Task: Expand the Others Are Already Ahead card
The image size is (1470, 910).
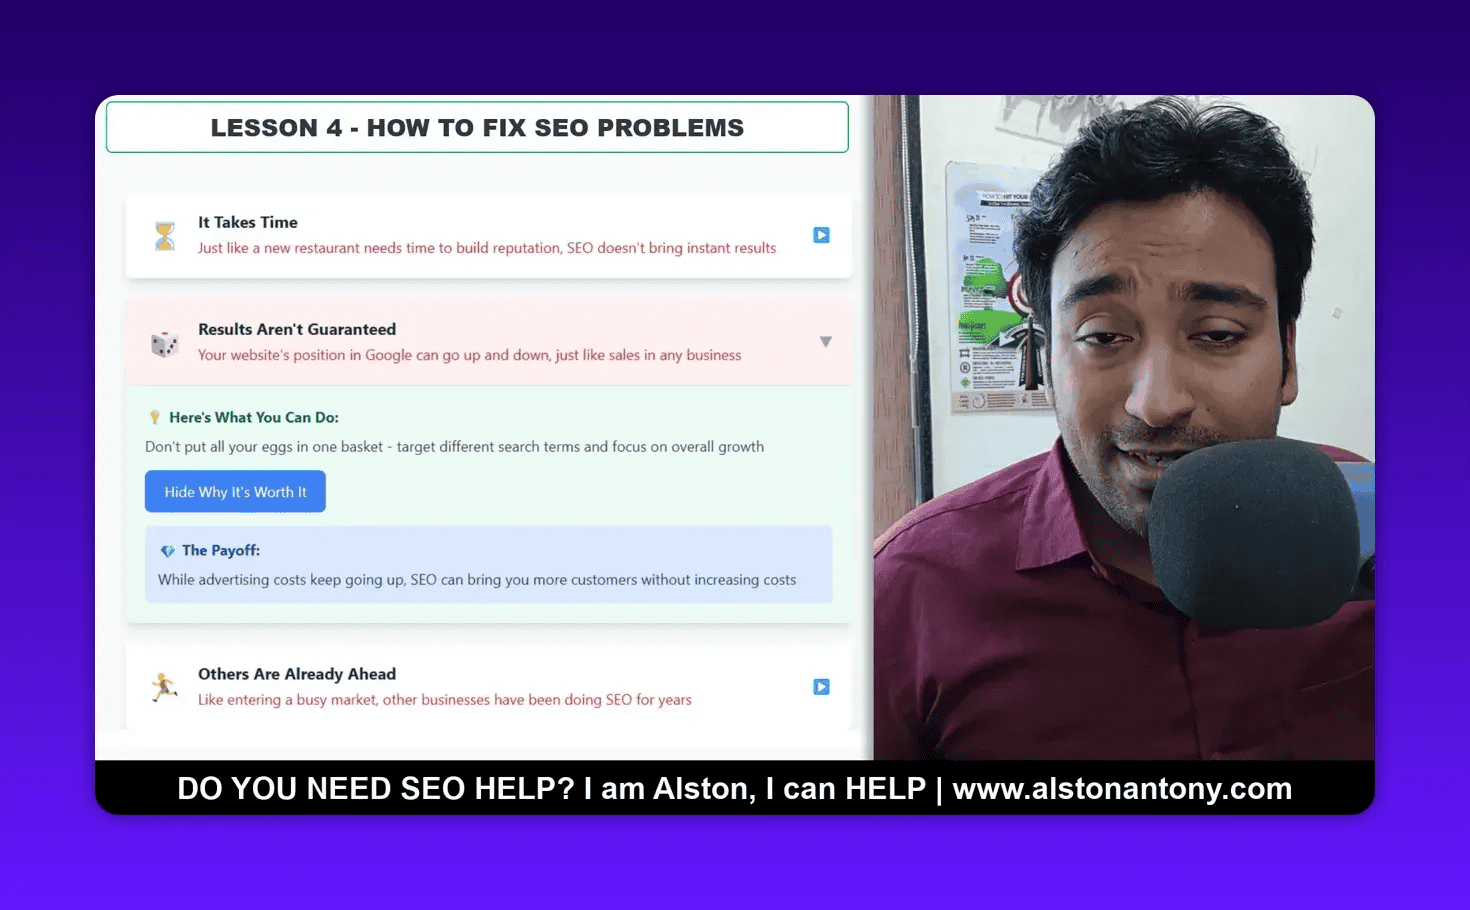Action: click(x=821, y=687)
